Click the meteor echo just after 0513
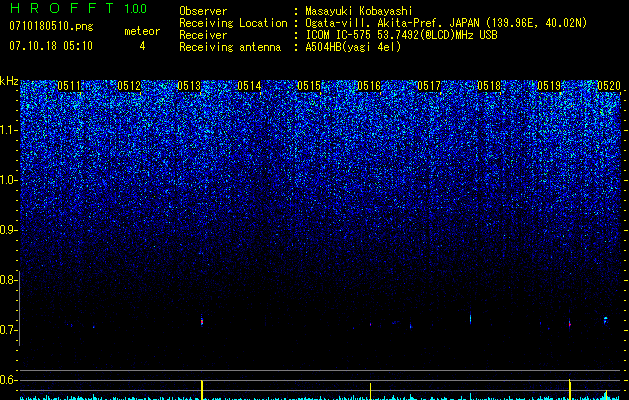This screenshot has width=629, height=400. click(202, 321)
